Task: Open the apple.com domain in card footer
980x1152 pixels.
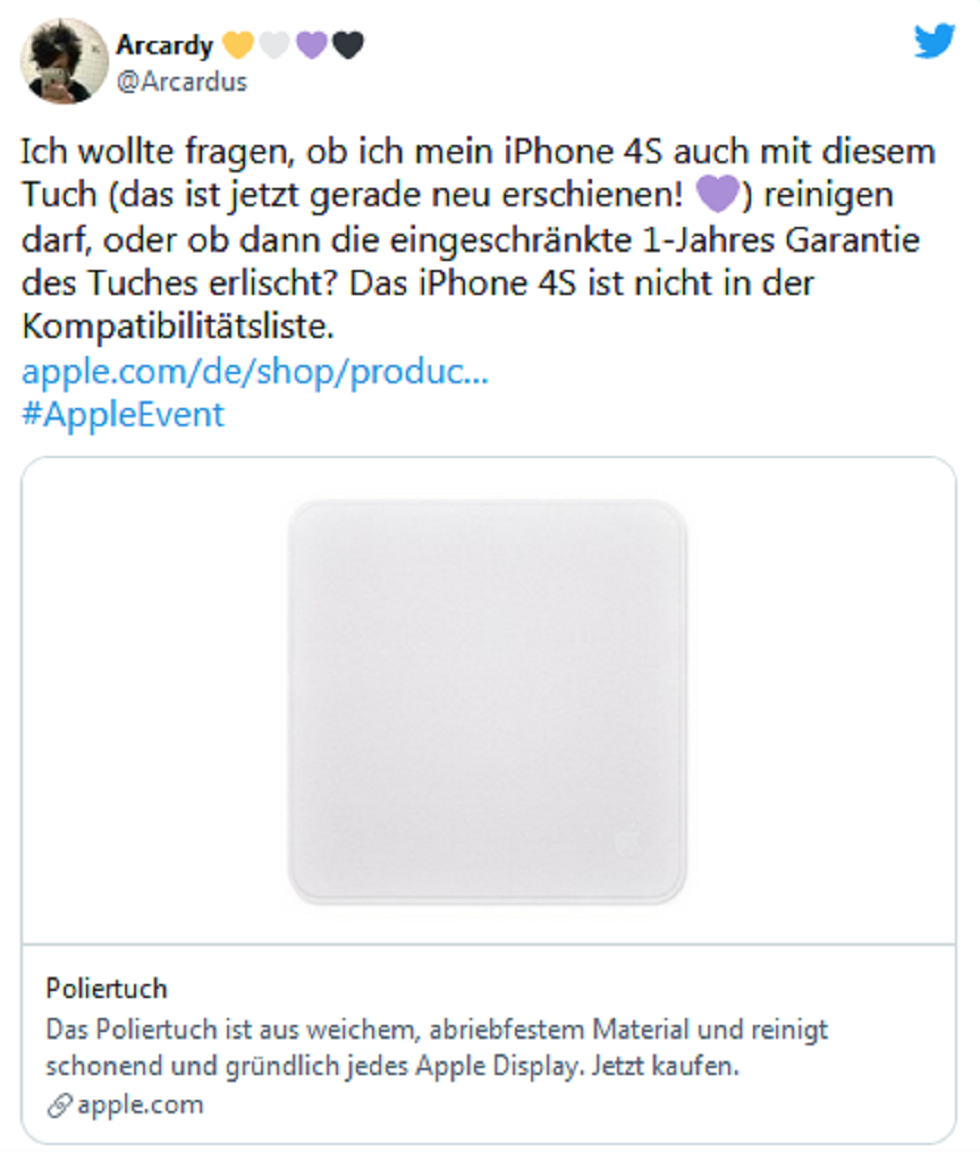Action: click(x=140, y=1104)
